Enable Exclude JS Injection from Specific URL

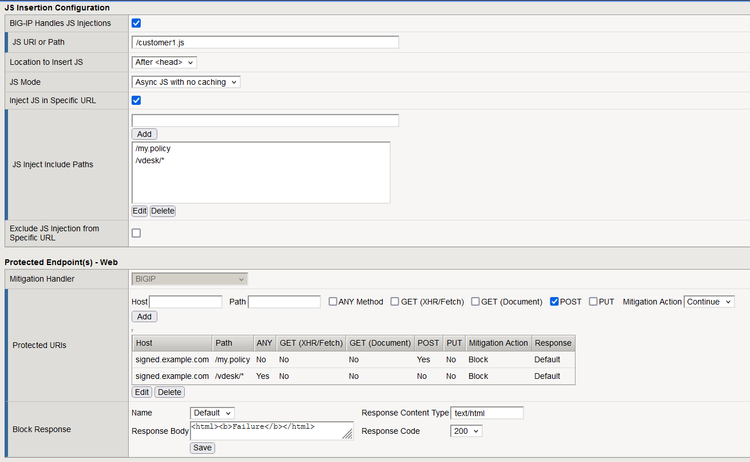(x=136, y=233)
